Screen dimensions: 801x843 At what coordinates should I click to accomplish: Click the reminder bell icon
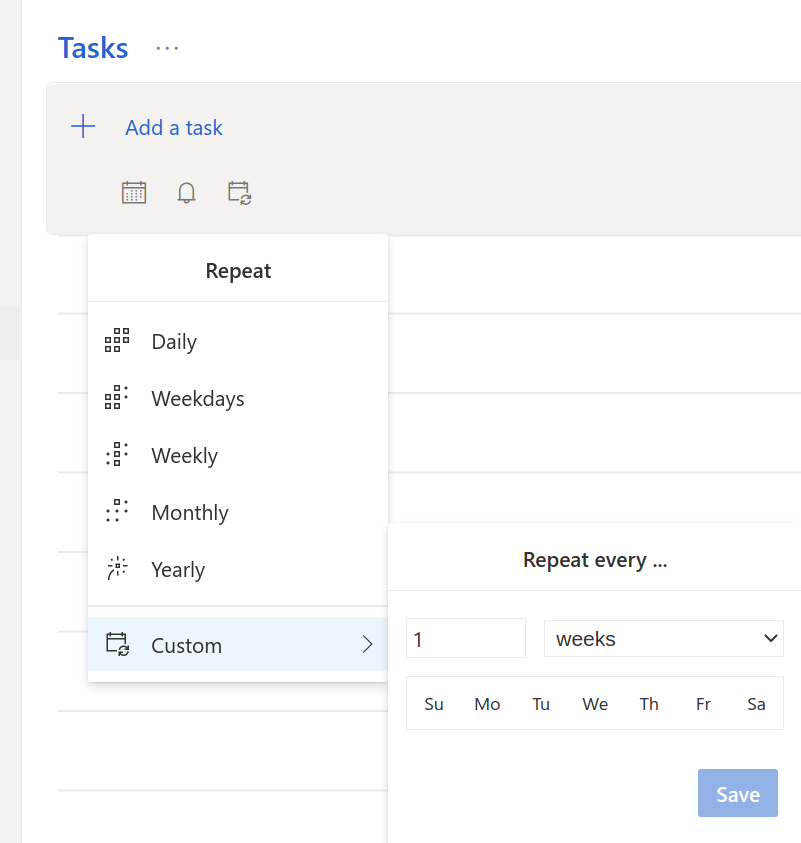(187, 193)
